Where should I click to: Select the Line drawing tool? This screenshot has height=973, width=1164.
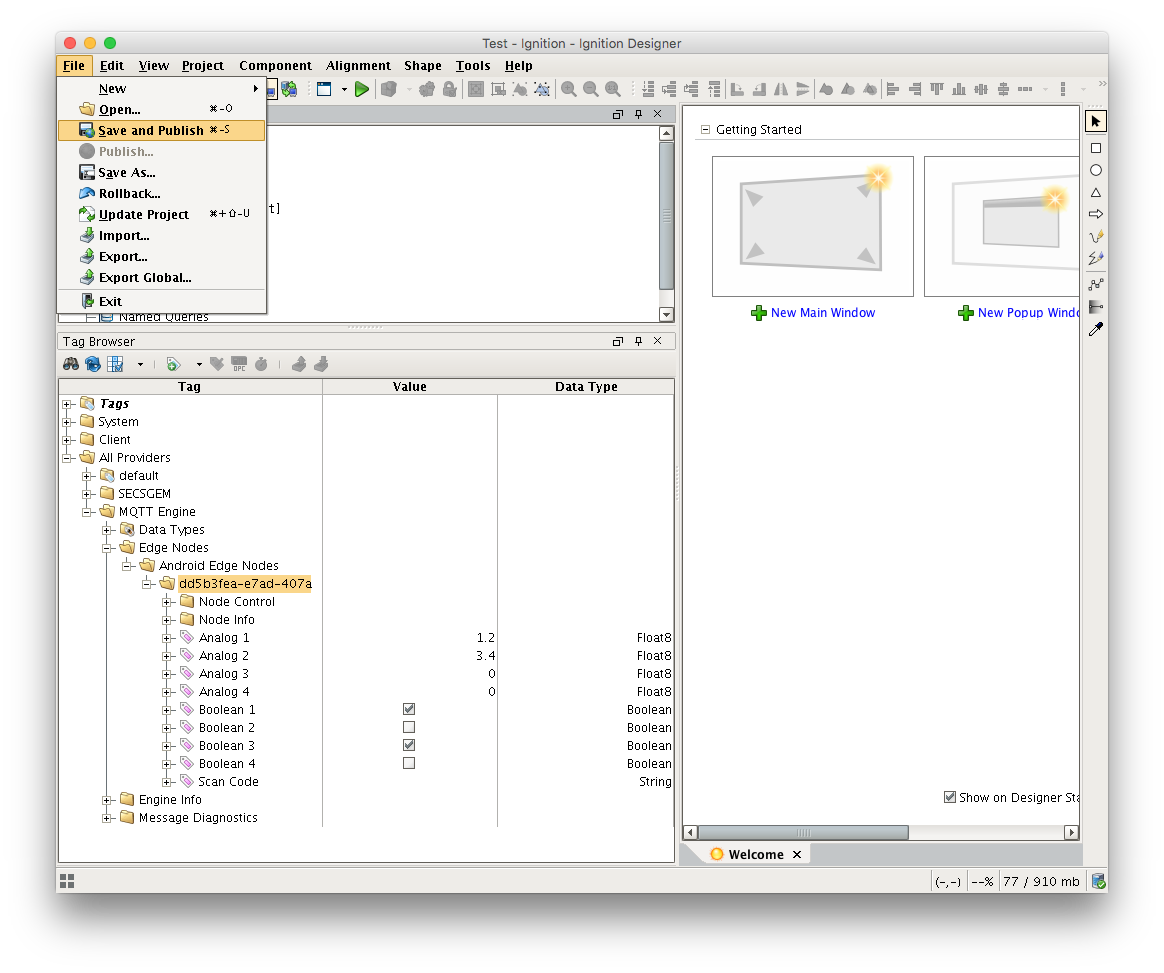click(x=1096, y=258)
